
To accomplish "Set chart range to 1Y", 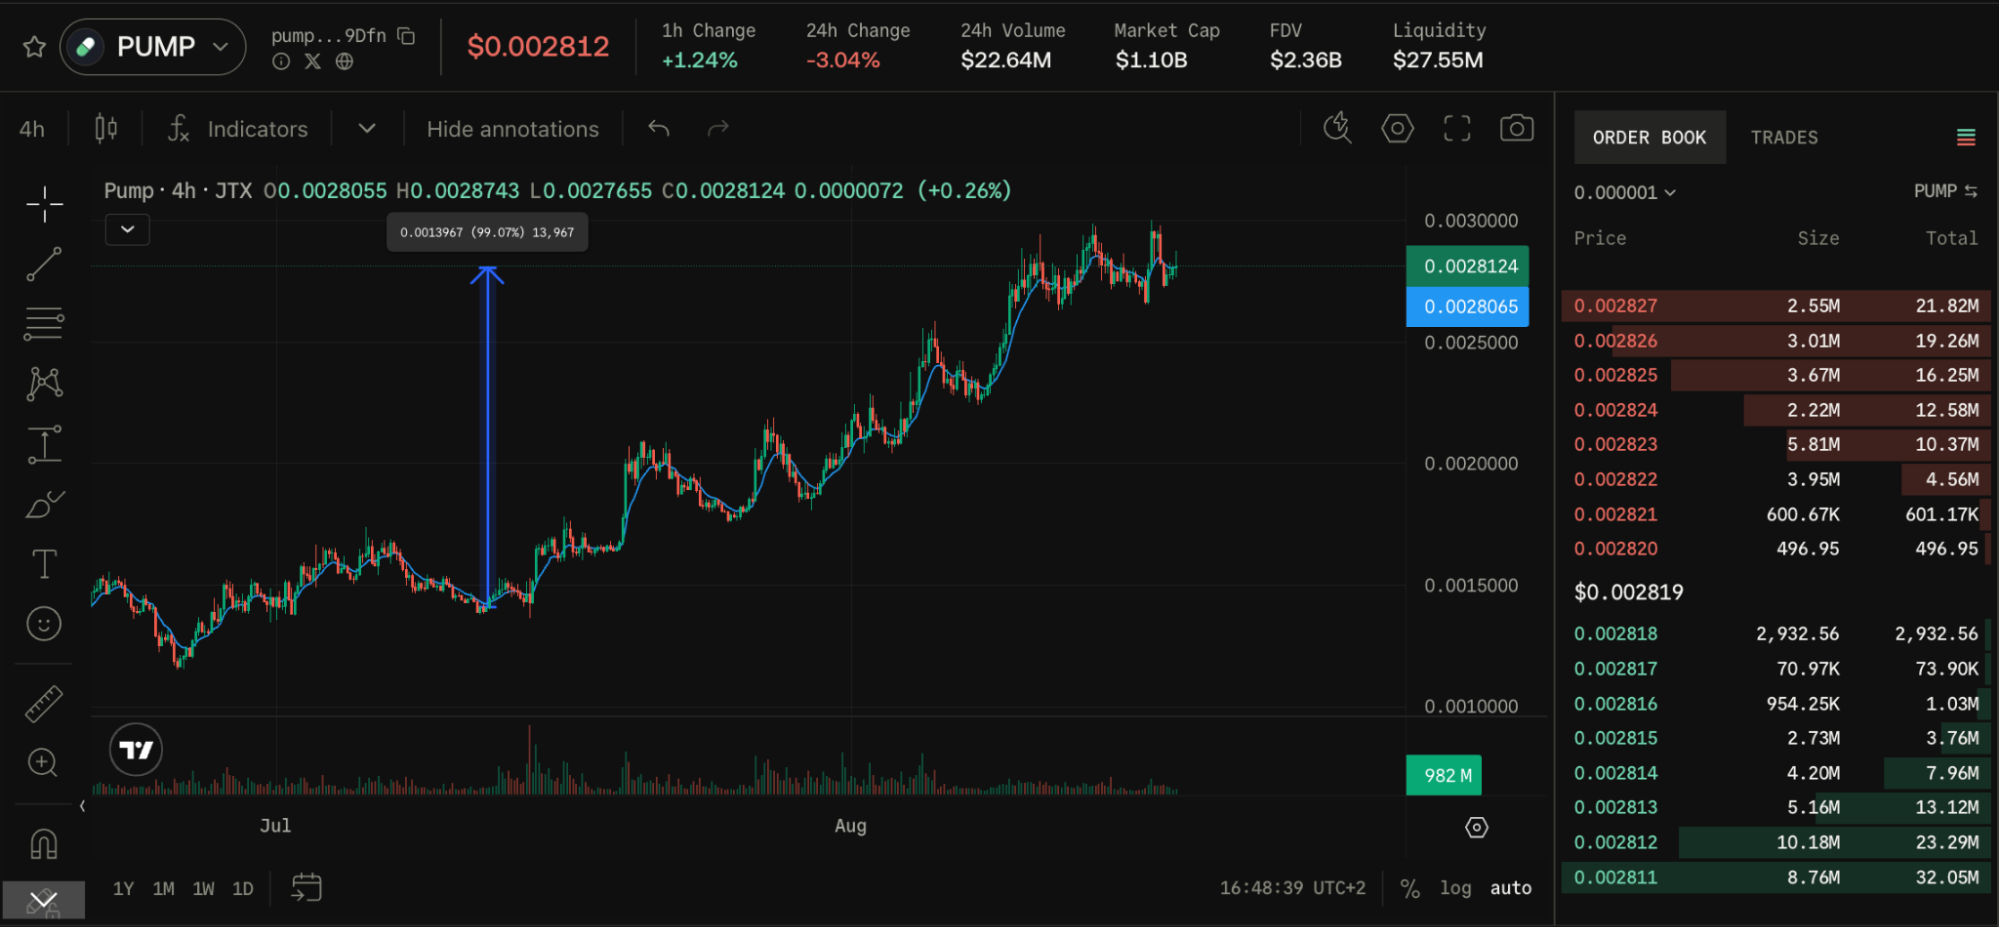I will click(123, 889).
